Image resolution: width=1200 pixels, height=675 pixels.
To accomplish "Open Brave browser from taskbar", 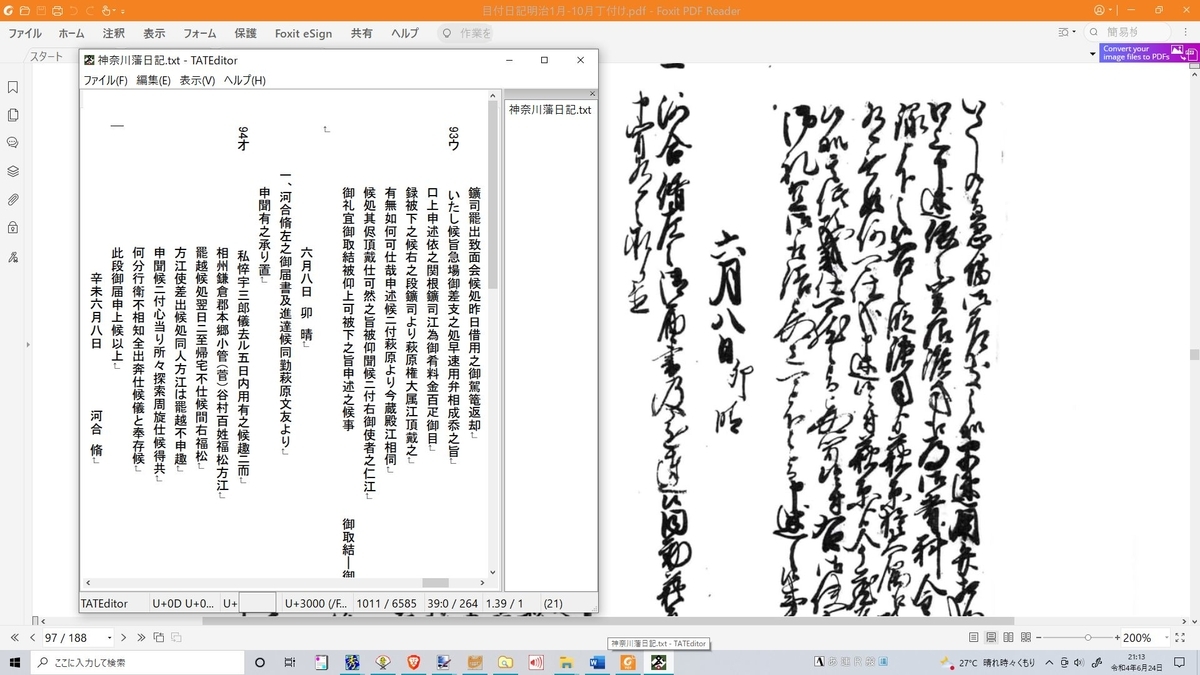I will coord(413,662).
